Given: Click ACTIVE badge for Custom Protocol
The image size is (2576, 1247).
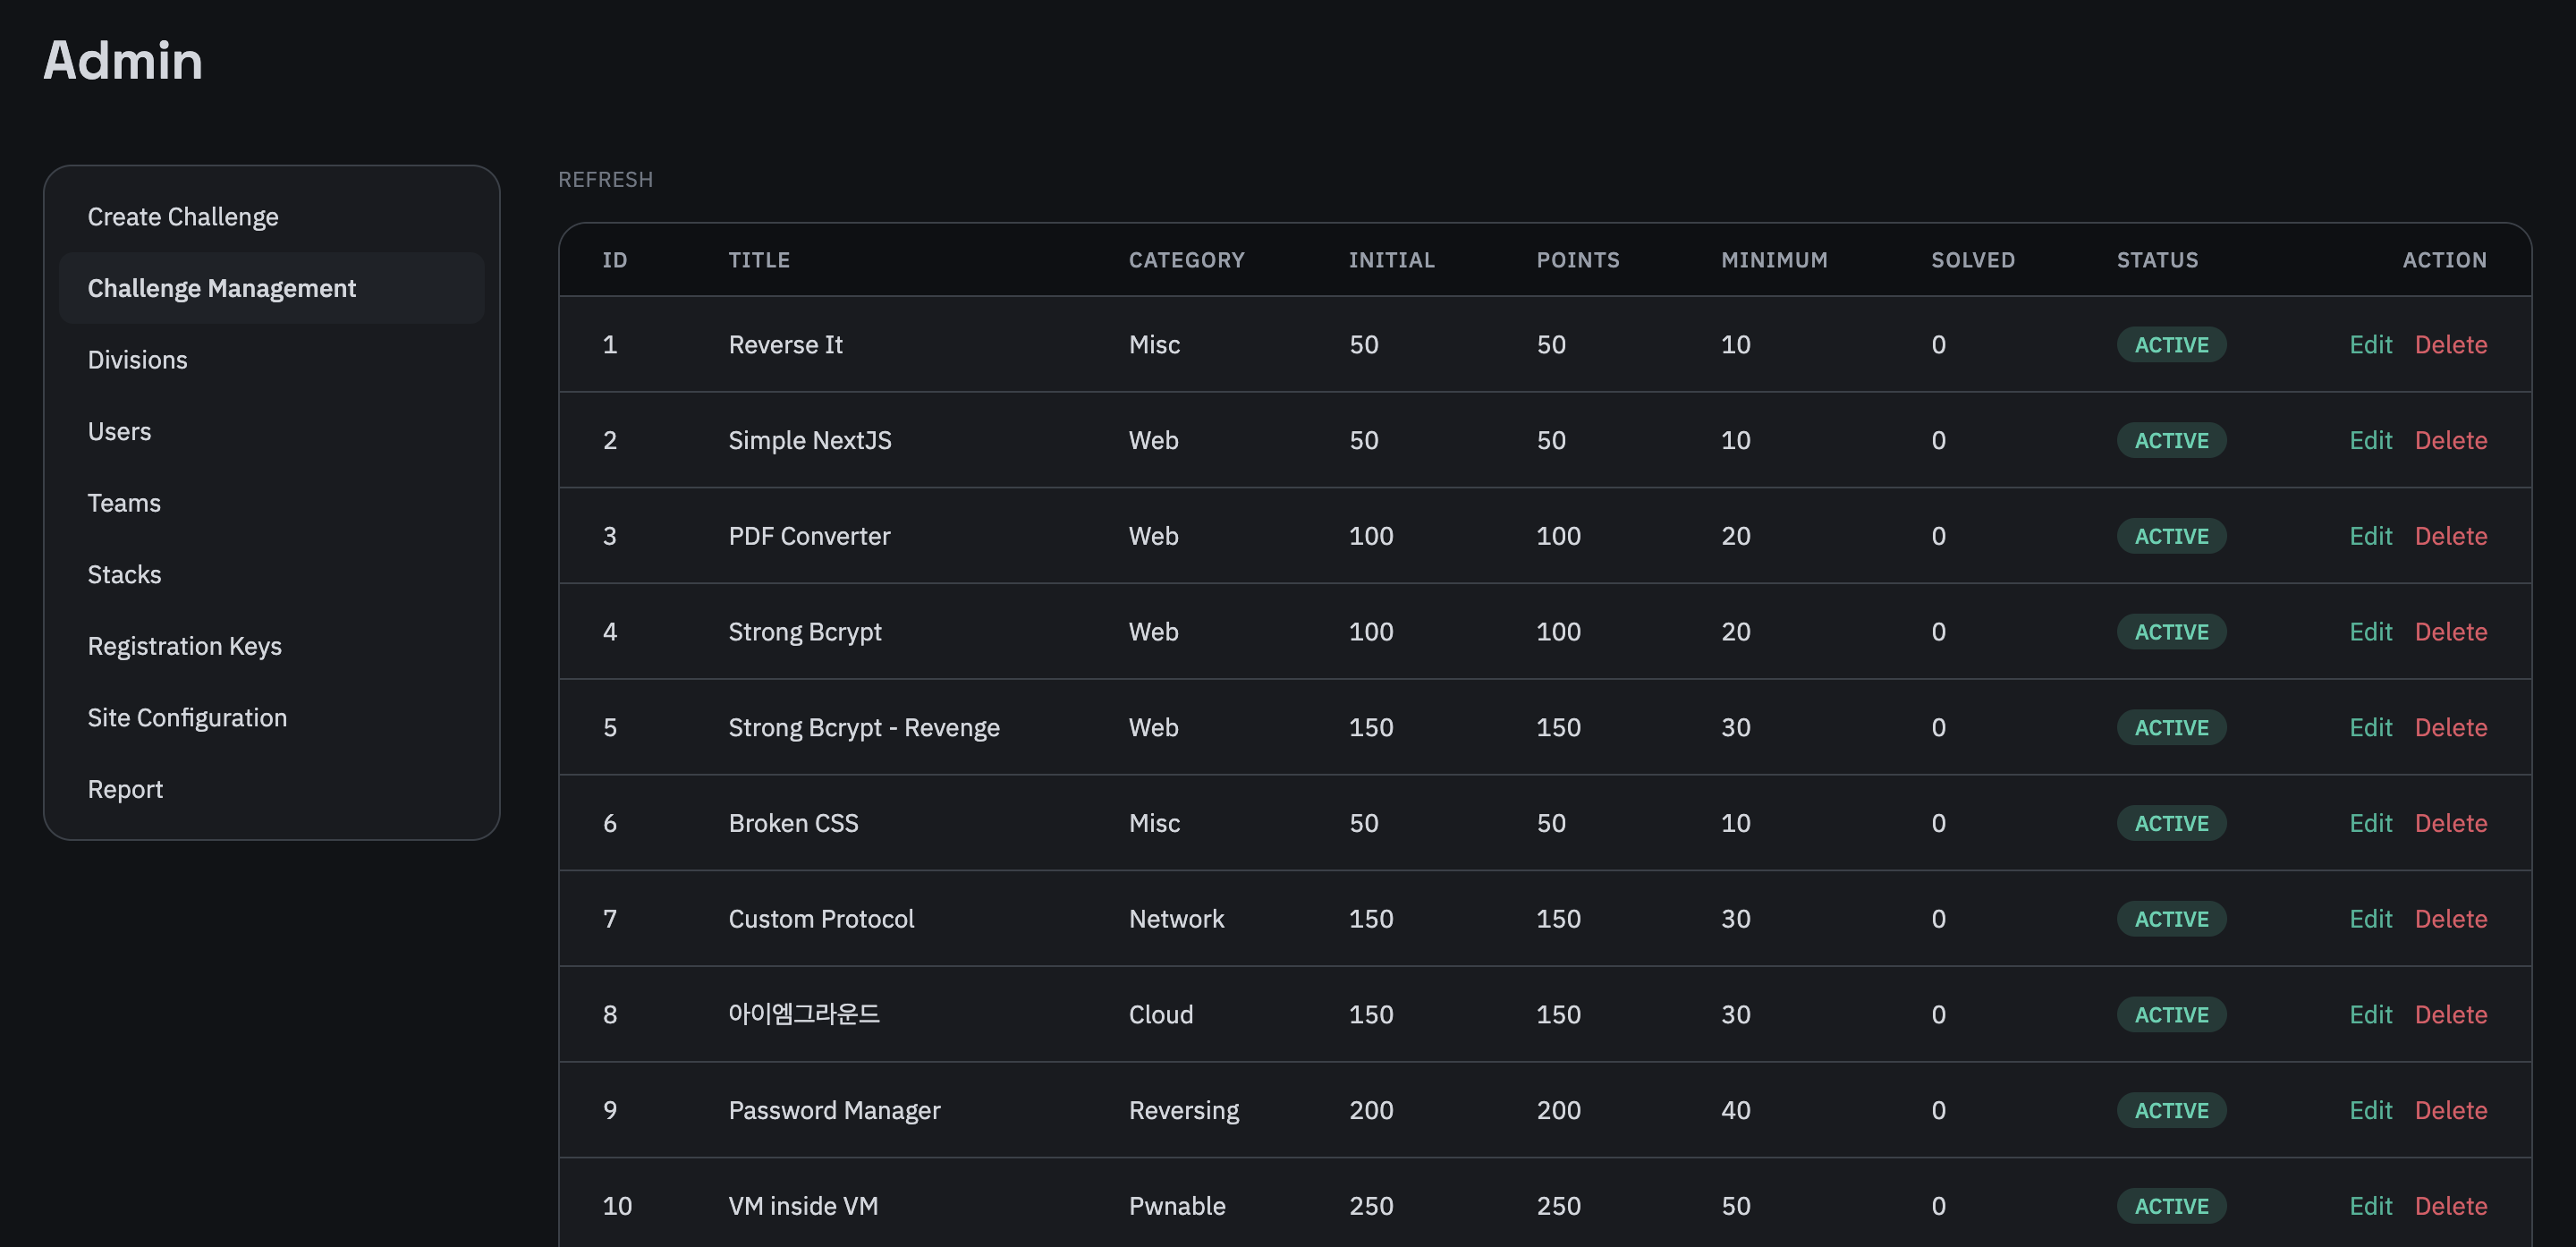Looking at the screenshot, I should tap(2171, 919).
